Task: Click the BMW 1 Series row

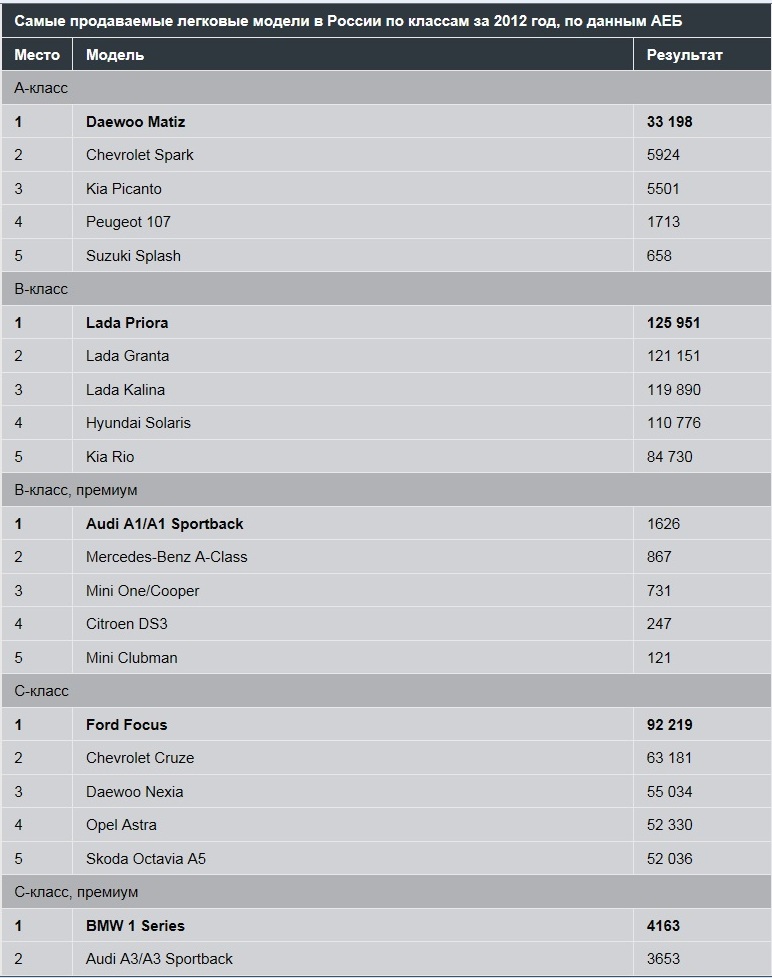Action: (386, 926)
